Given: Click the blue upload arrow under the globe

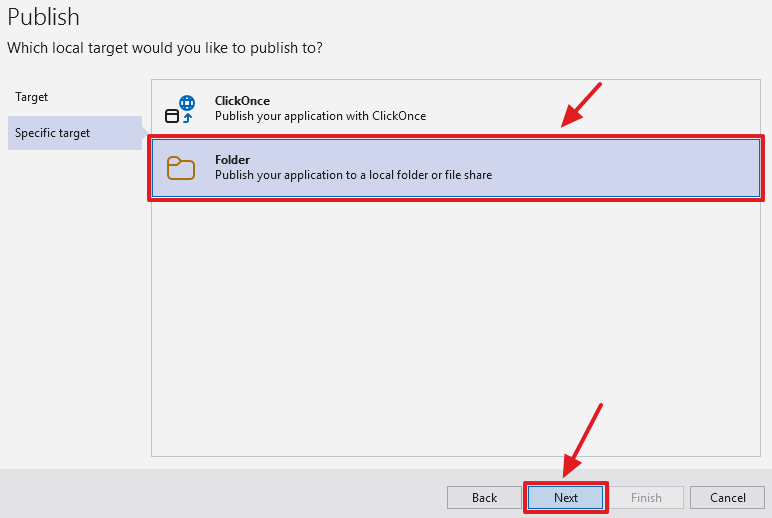Looking at the screenshot, I should [187, 117].
